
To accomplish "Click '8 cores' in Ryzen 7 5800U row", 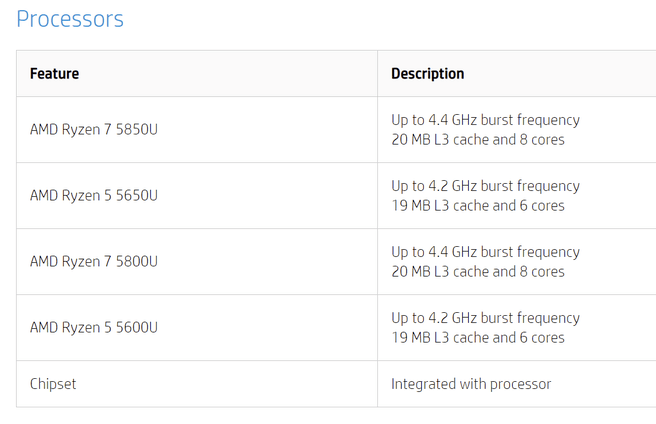I will [542, 272].
